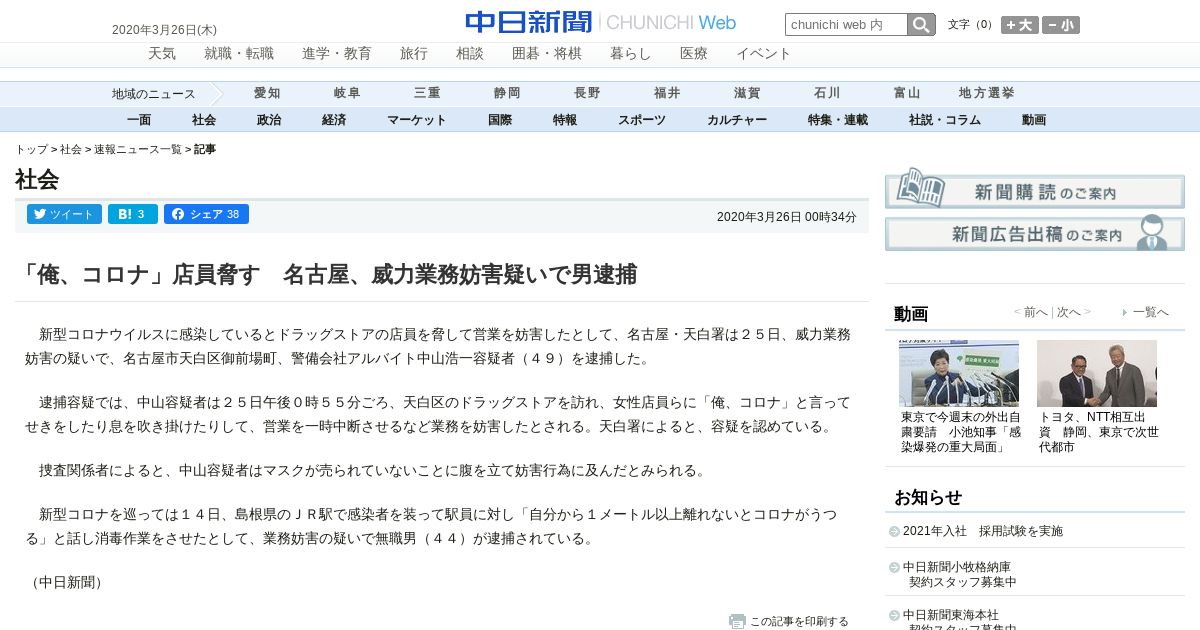Open the 中日新聞 CHUNICHI Web logo

click(601, 22)
